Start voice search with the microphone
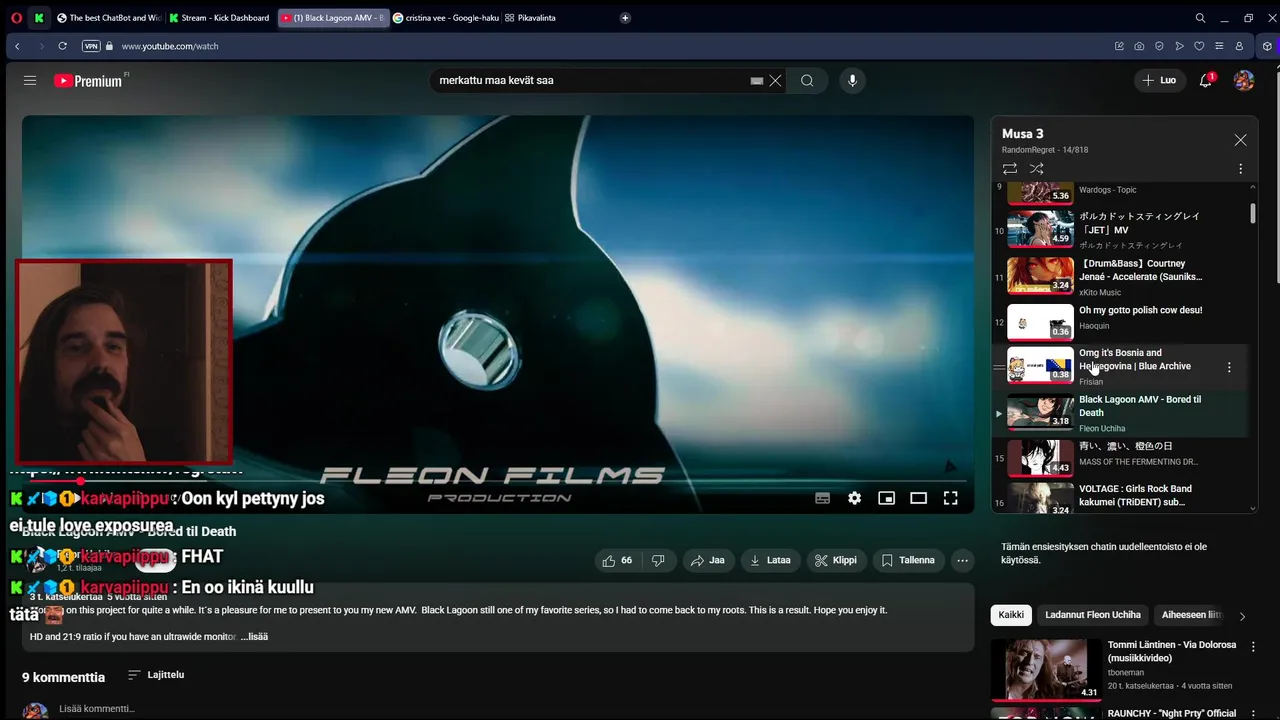This screenshot has width=1280, height=720. click(x=852, y=81)
